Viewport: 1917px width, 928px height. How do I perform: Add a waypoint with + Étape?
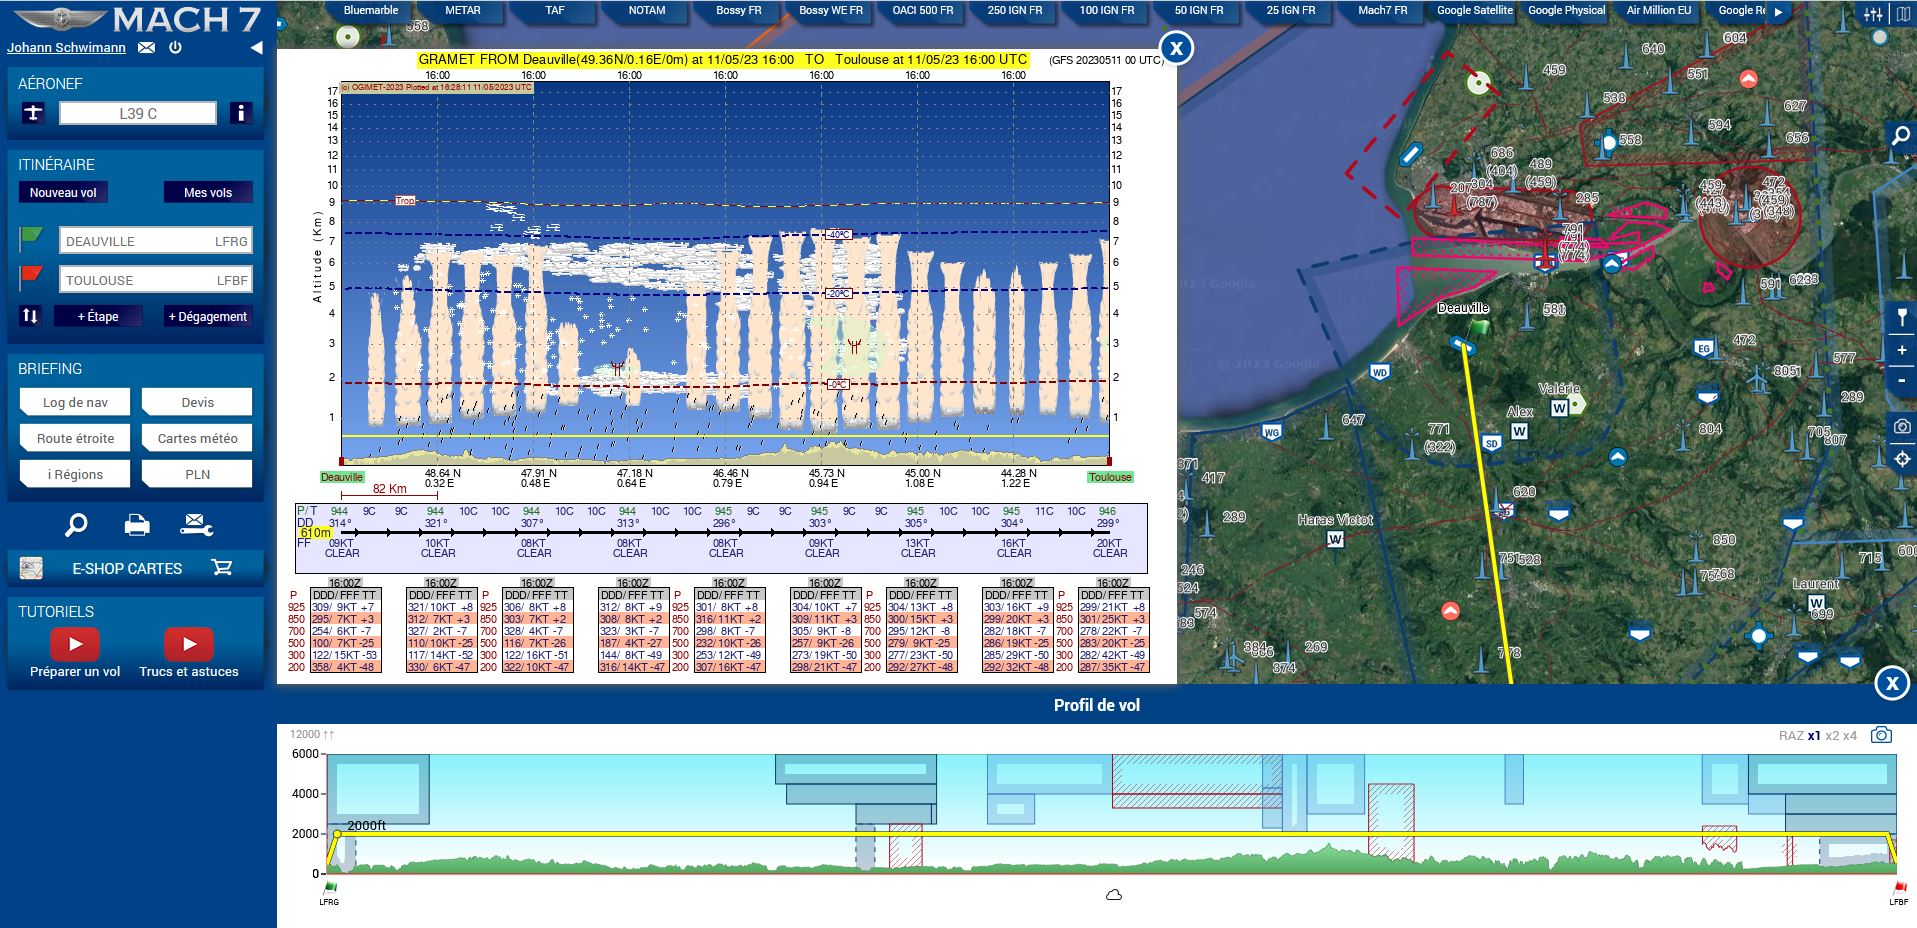coord(98,316)
